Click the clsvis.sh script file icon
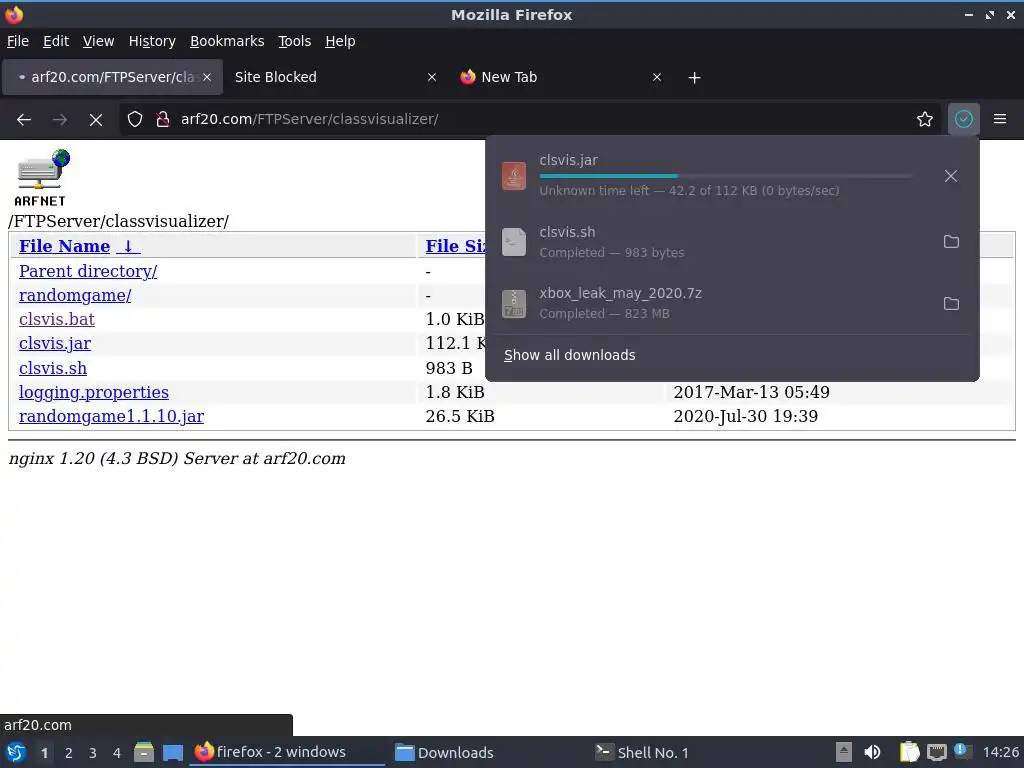This screenshot has height=768, width=1024. (513, 242)
